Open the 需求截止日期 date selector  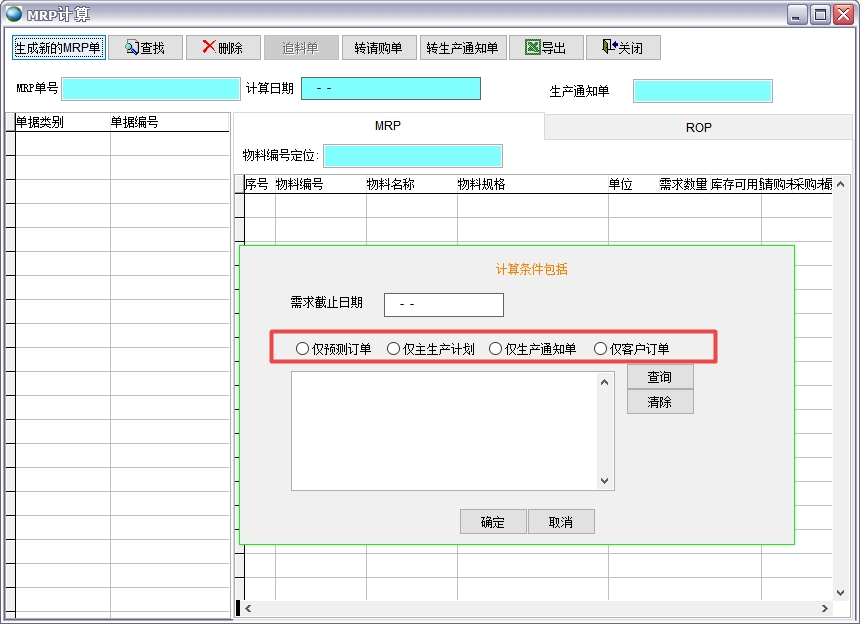click(444, 304)
